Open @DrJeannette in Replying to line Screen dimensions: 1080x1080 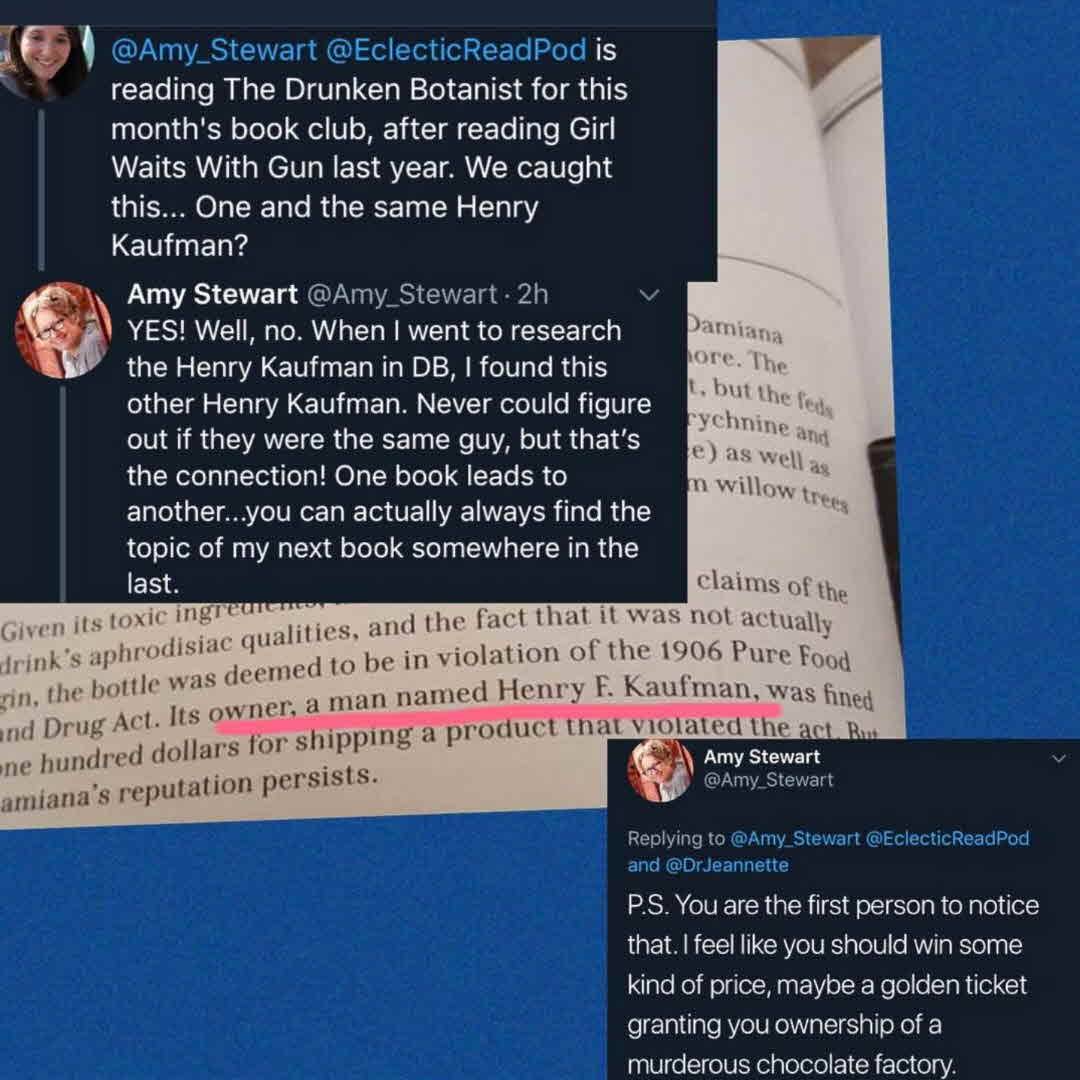coord(727,864)
